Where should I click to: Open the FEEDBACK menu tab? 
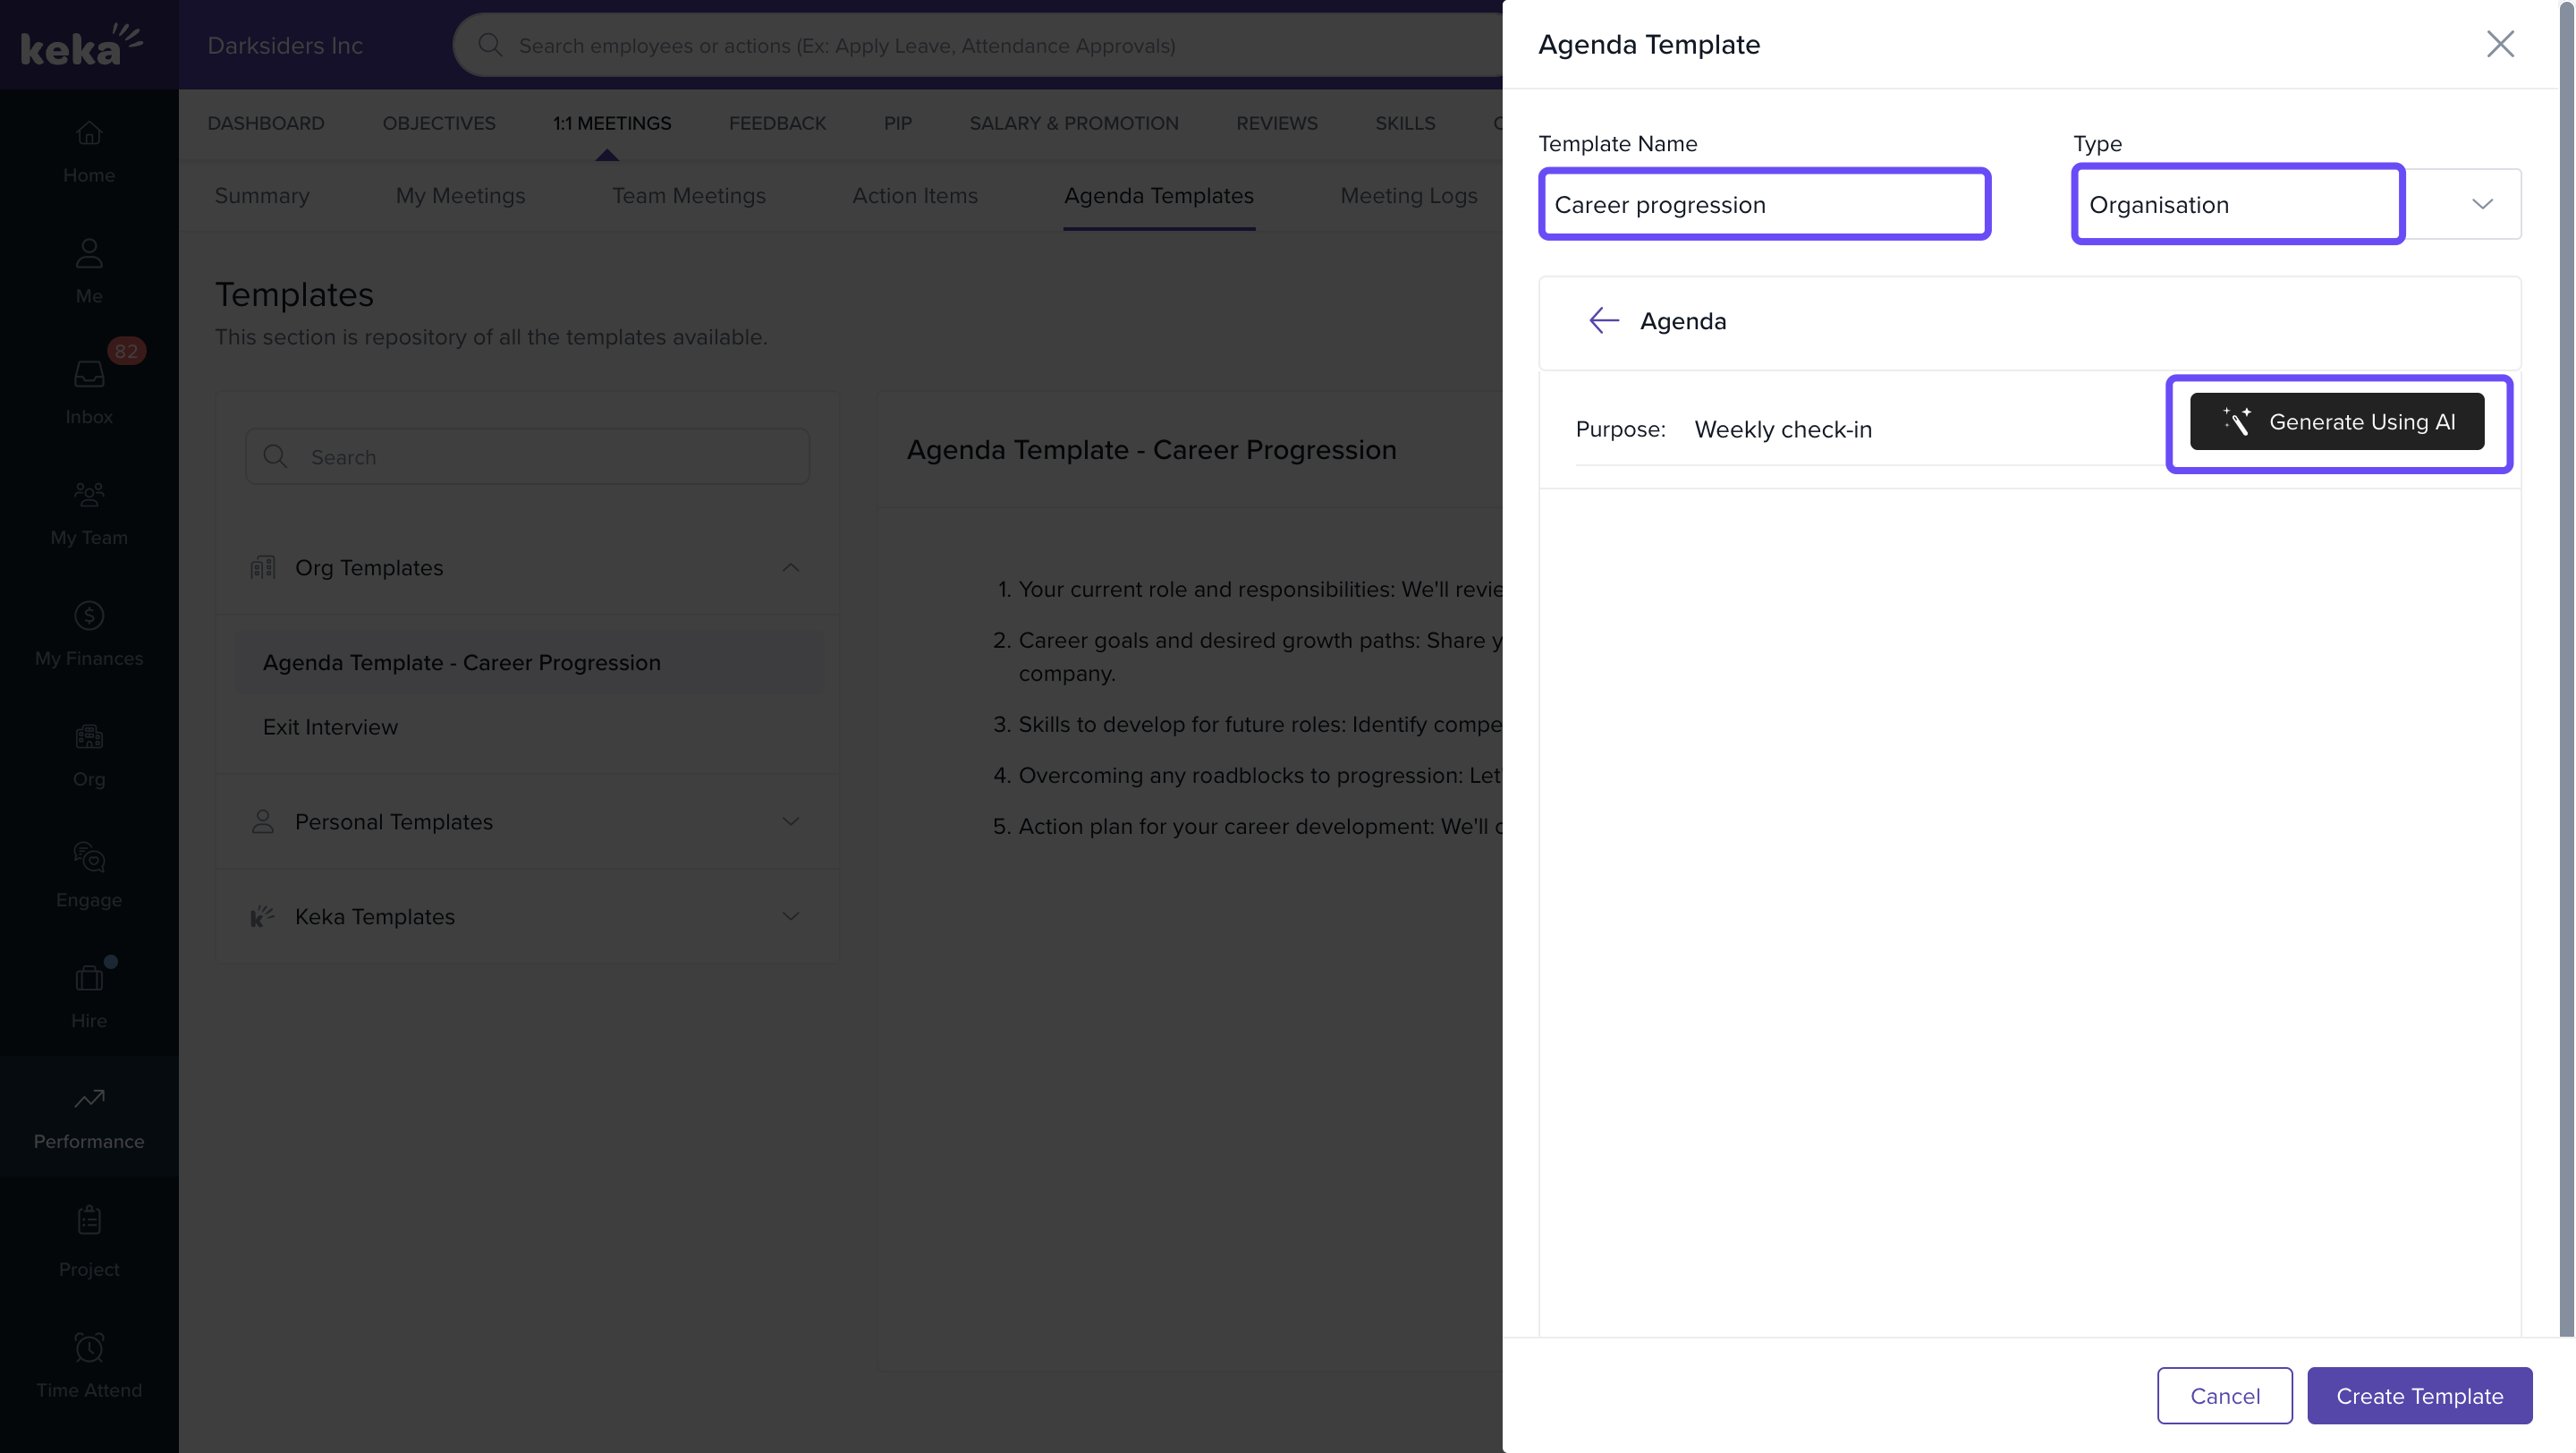pos(777,123)
